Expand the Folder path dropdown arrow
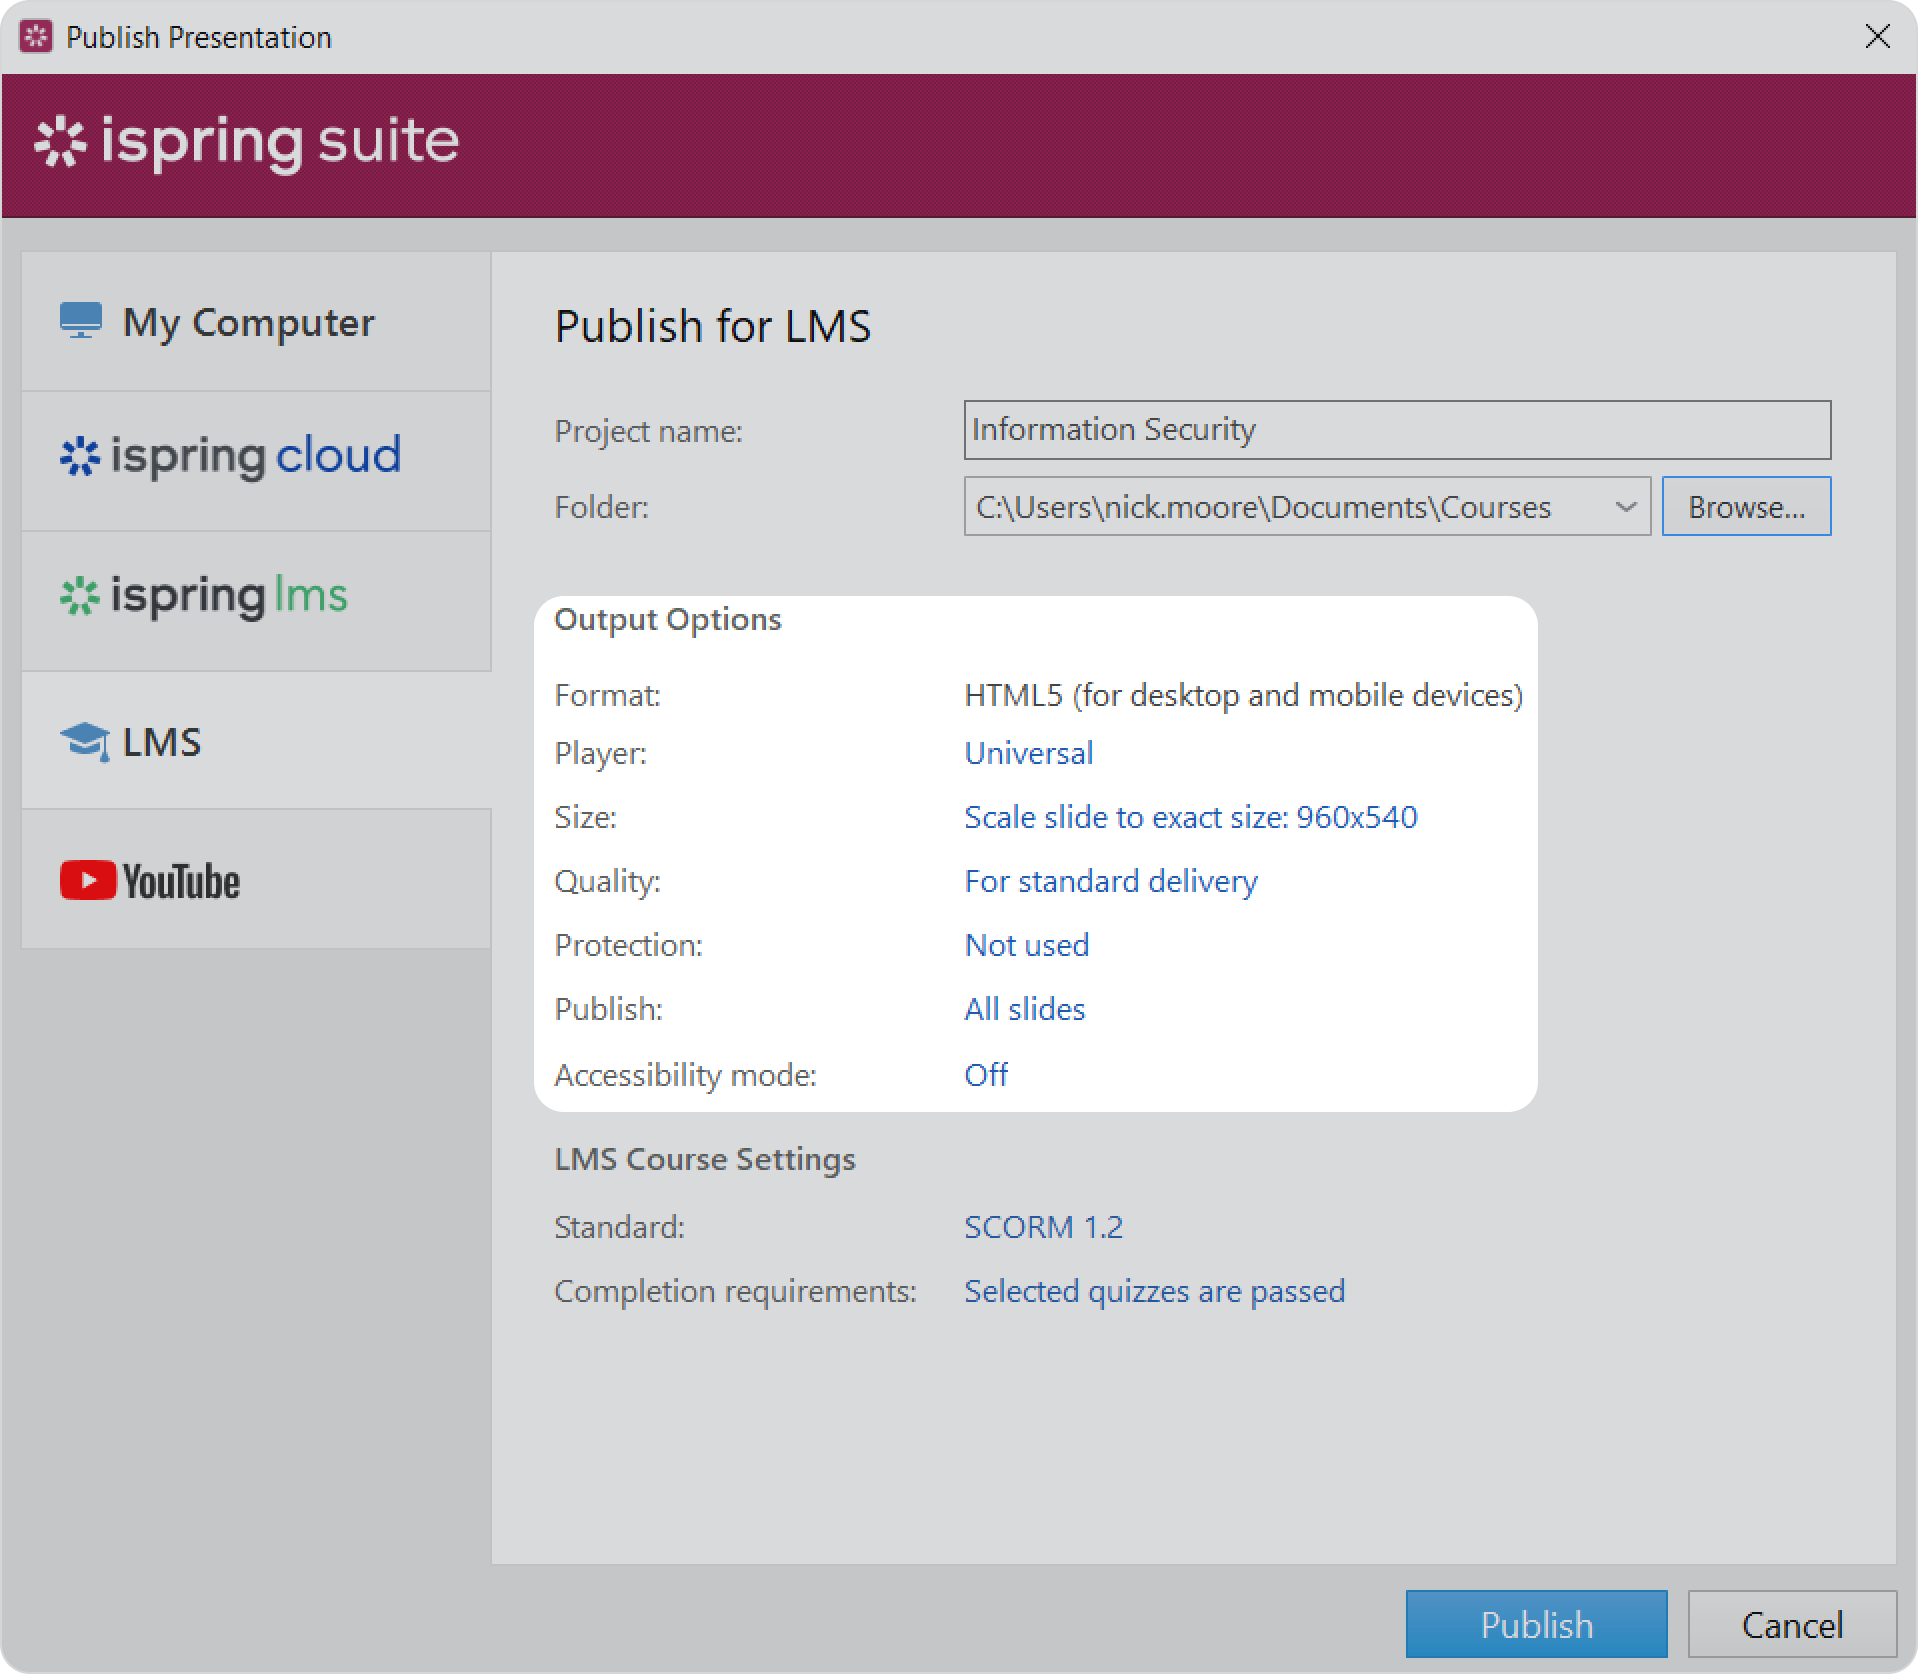The image size is (1918, 1674). (1625, 507)
